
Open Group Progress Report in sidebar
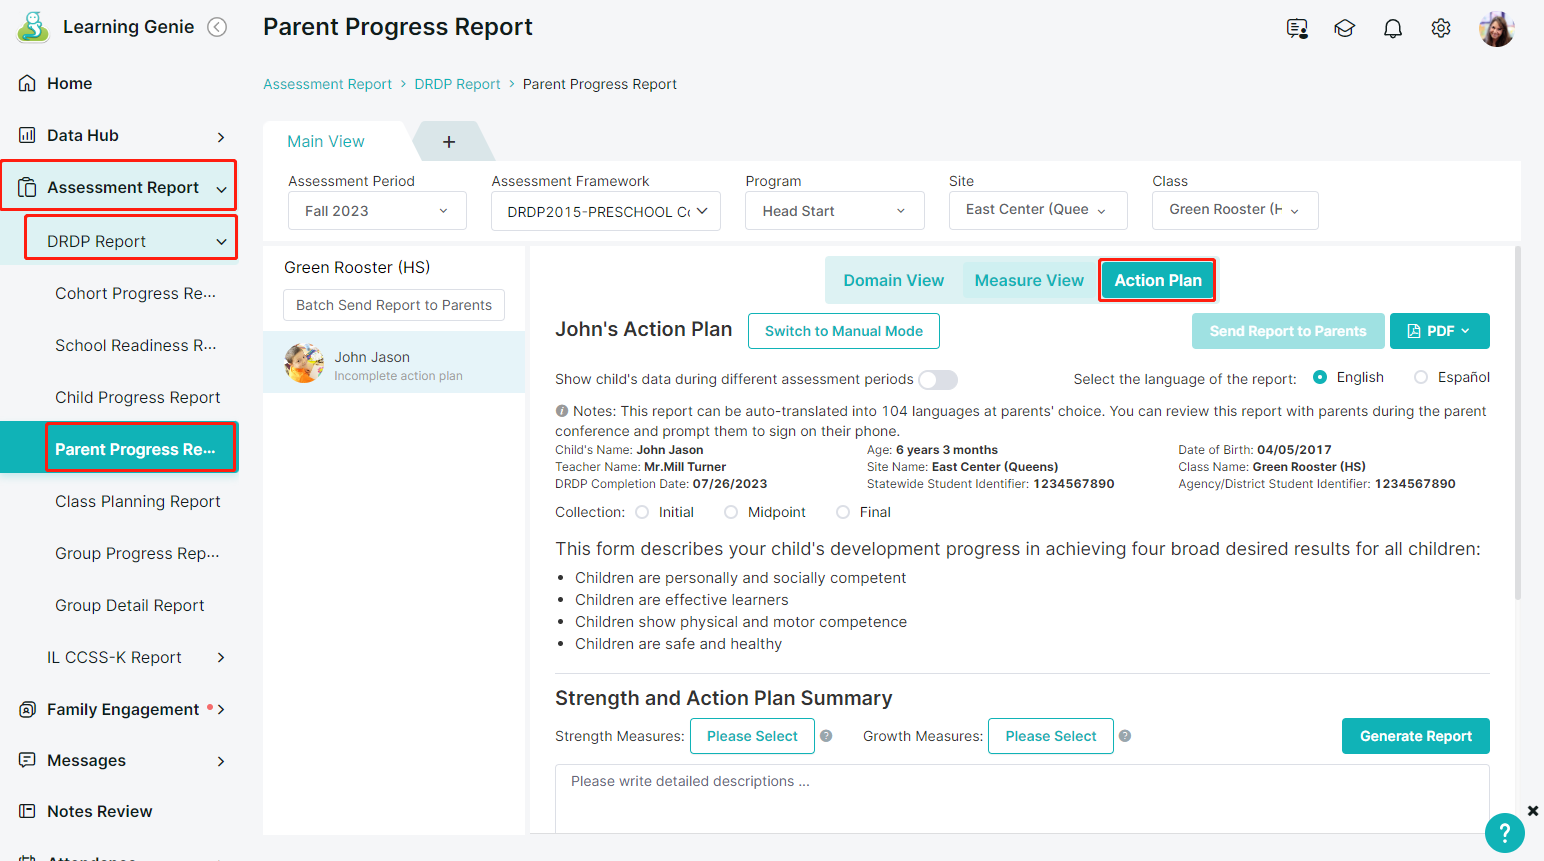[138, 554]
